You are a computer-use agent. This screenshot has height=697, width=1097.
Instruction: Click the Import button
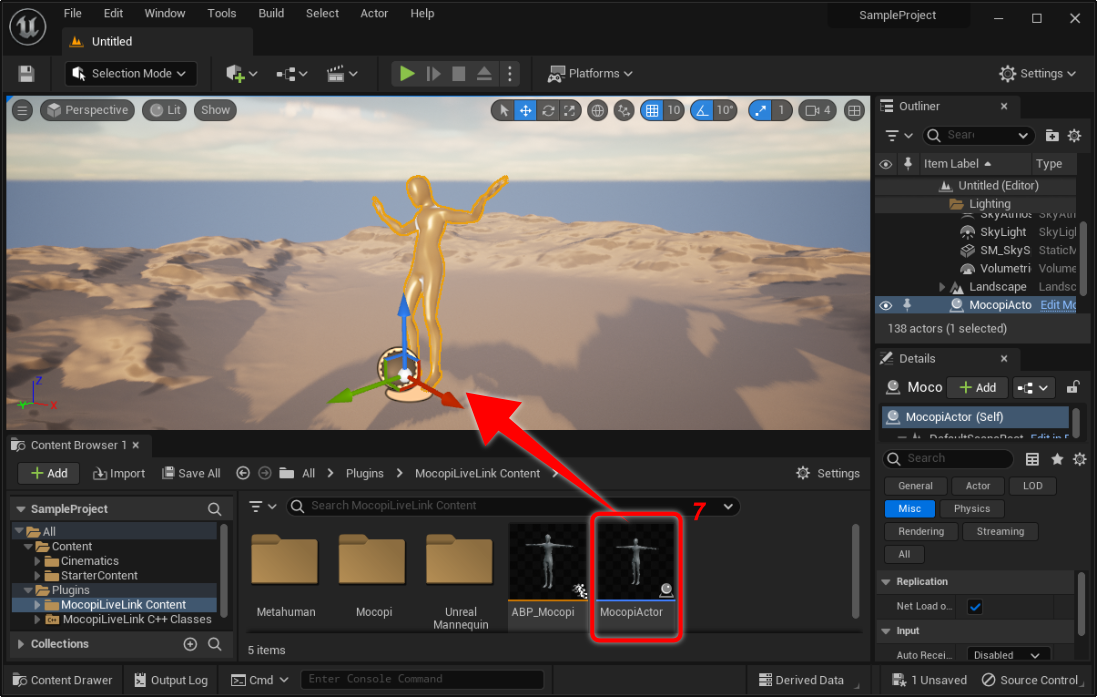[x=119, y=473]
